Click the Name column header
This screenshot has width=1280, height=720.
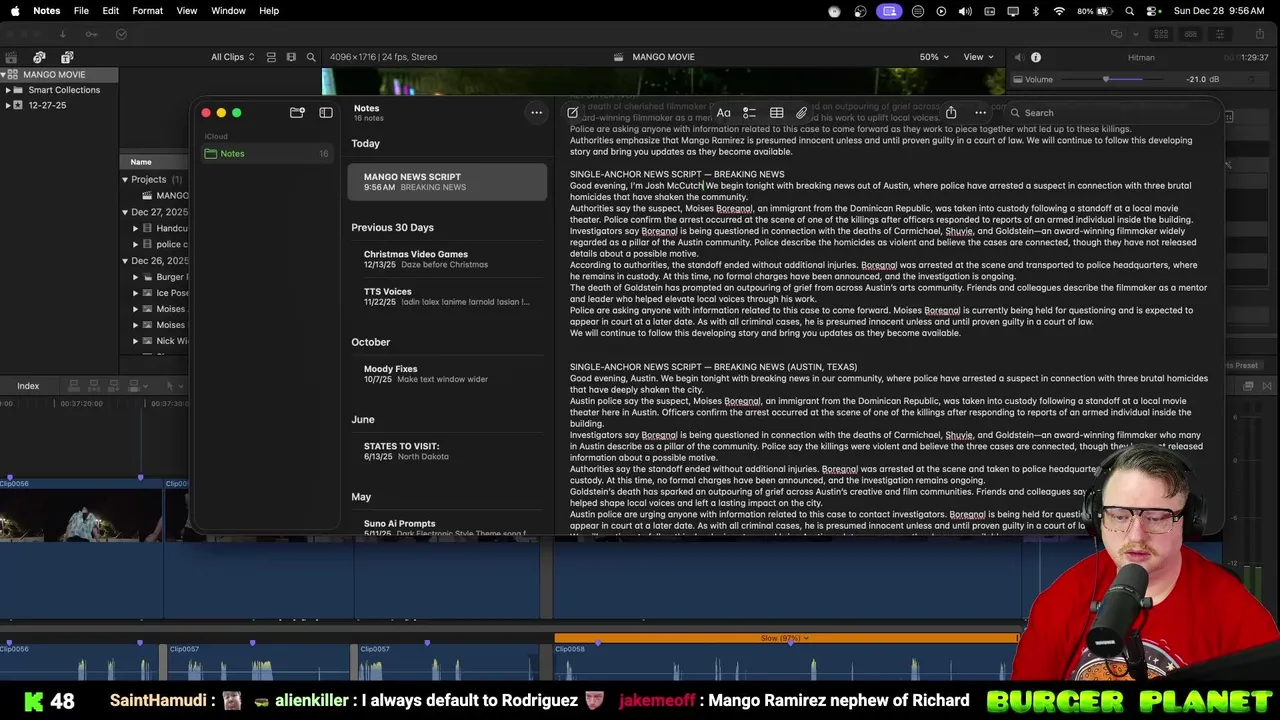pyautogui.click(x=141, y=162)
